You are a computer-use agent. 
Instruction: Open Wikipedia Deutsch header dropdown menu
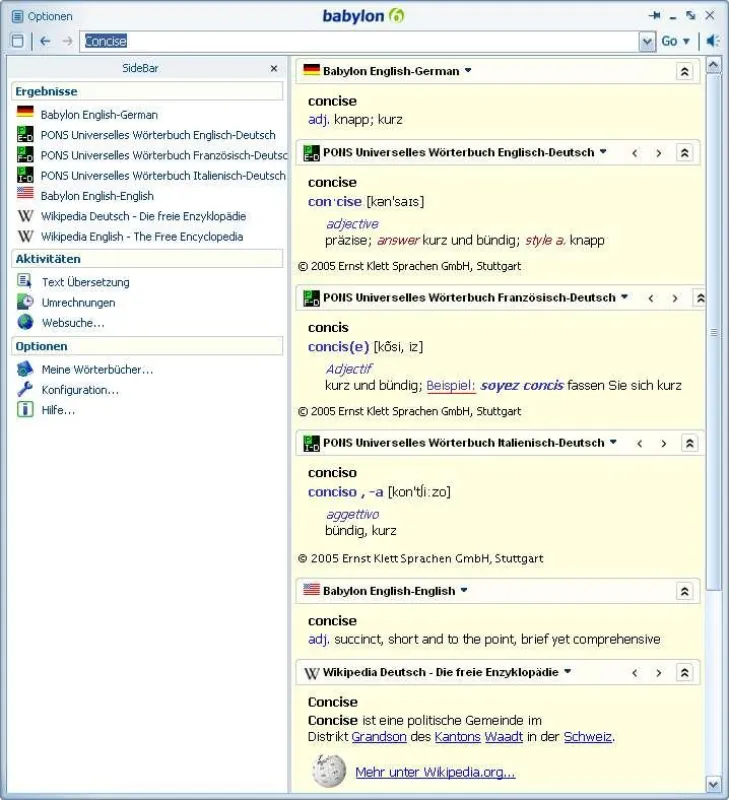567,672
